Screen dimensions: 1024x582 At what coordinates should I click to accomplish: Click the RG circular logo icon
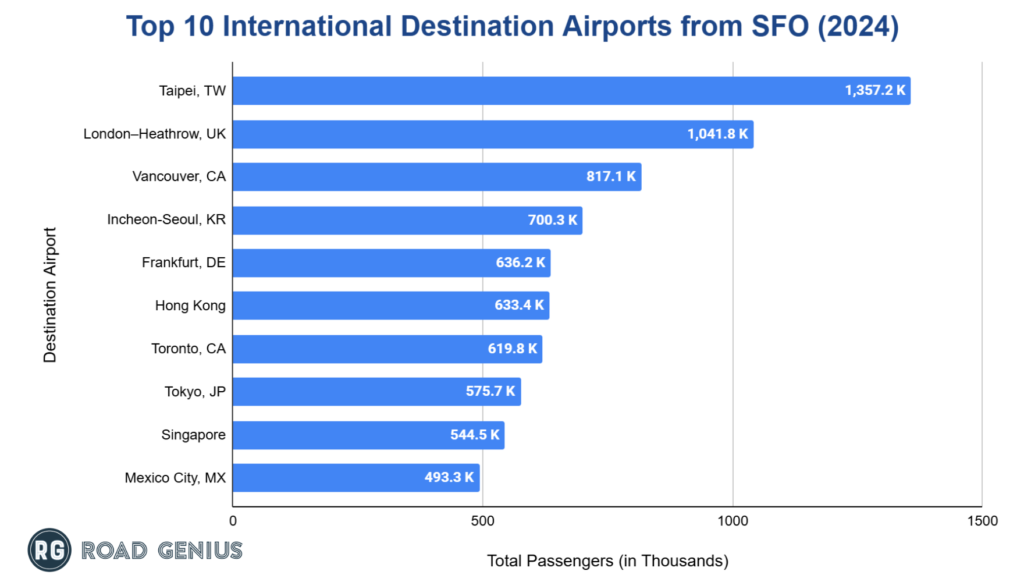pos(49,550)
